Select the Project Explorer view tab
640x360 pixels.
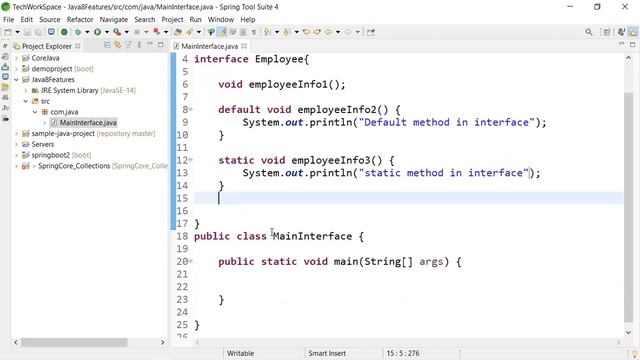[47, 46]
